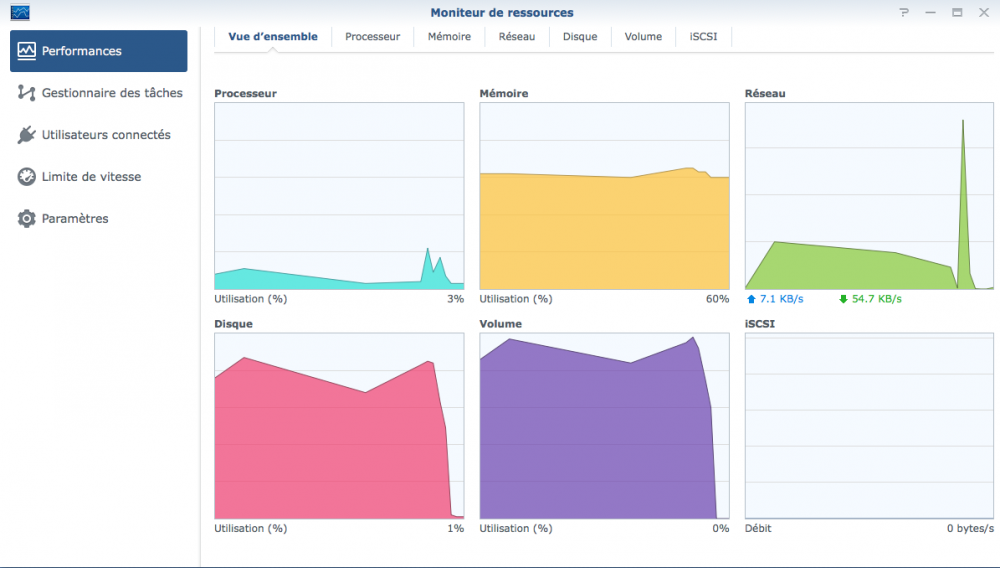Click the Réseau graph heading
1000x568 pixels.
point(765,93)
